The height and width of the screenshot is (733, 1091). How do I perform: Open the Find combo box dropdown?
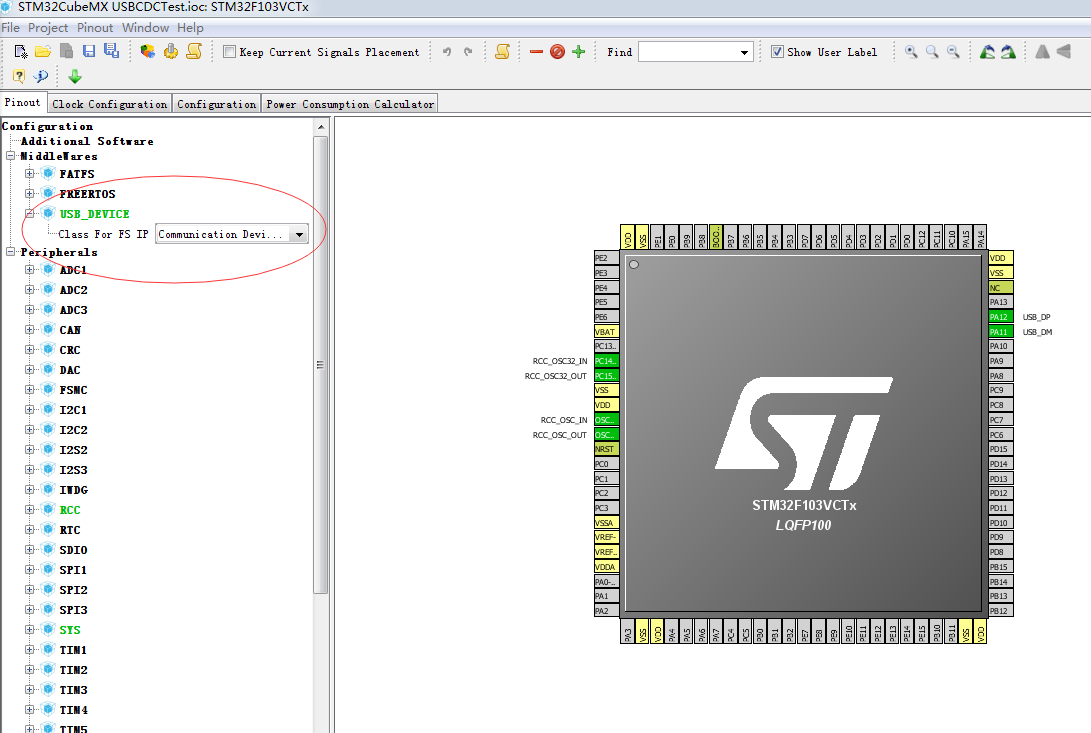point(743,51)
